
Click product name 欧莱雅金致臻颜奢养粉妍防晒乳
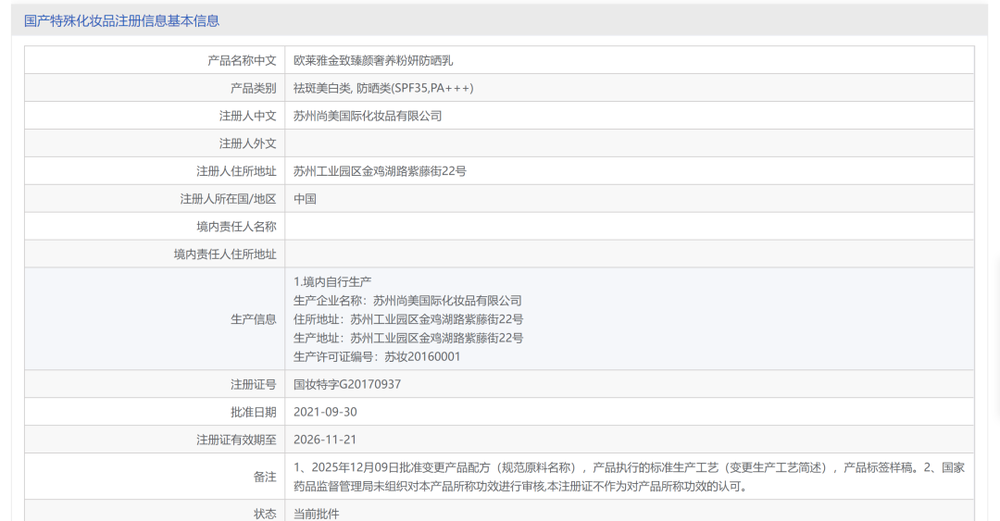click(x=373, y=60)
